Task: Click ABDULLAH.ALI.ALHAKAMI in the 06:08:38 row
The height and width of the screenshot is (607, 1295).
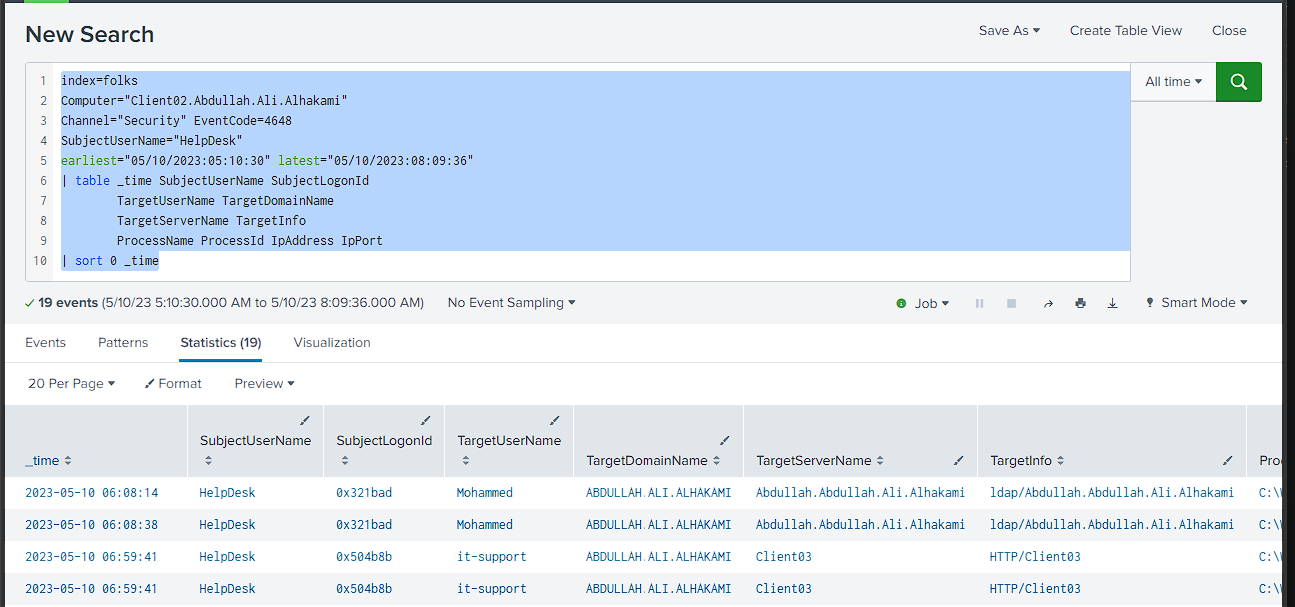Action: tap(658, 525)
